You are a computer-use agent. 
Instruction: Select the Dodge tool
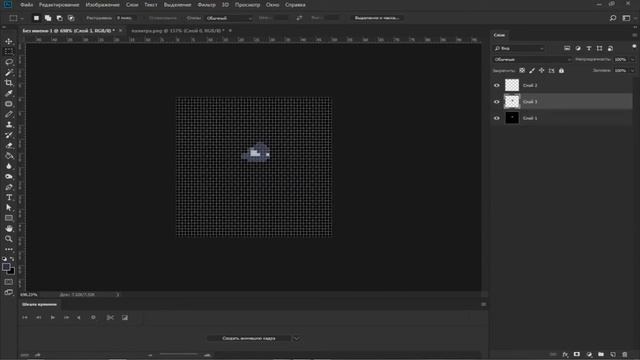point(9,176)
